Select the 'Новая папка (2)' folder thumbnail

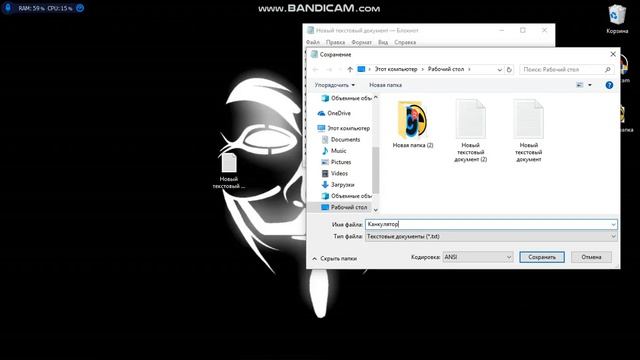(413, 124)
